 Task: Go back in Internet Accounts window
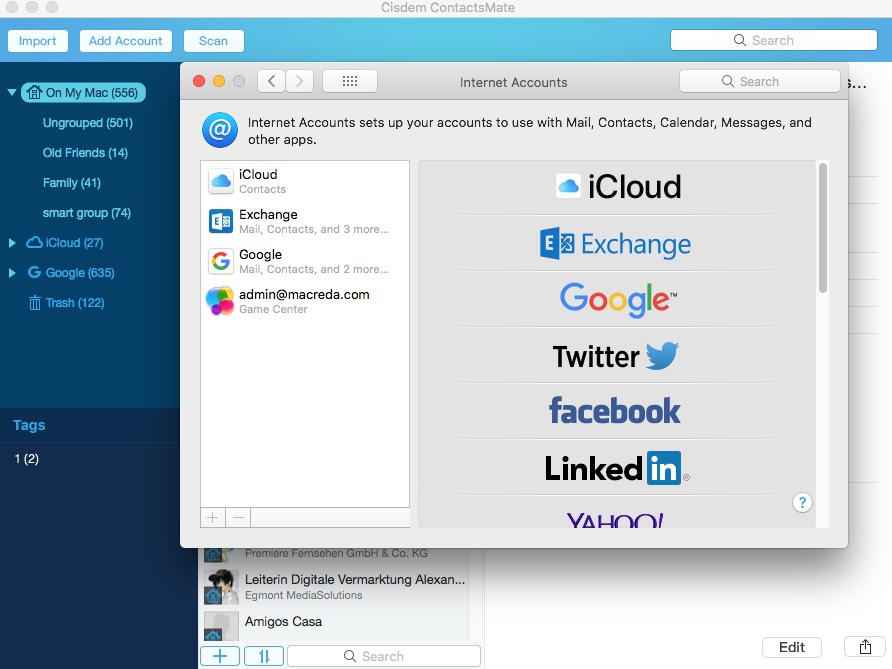click(271, 81)
